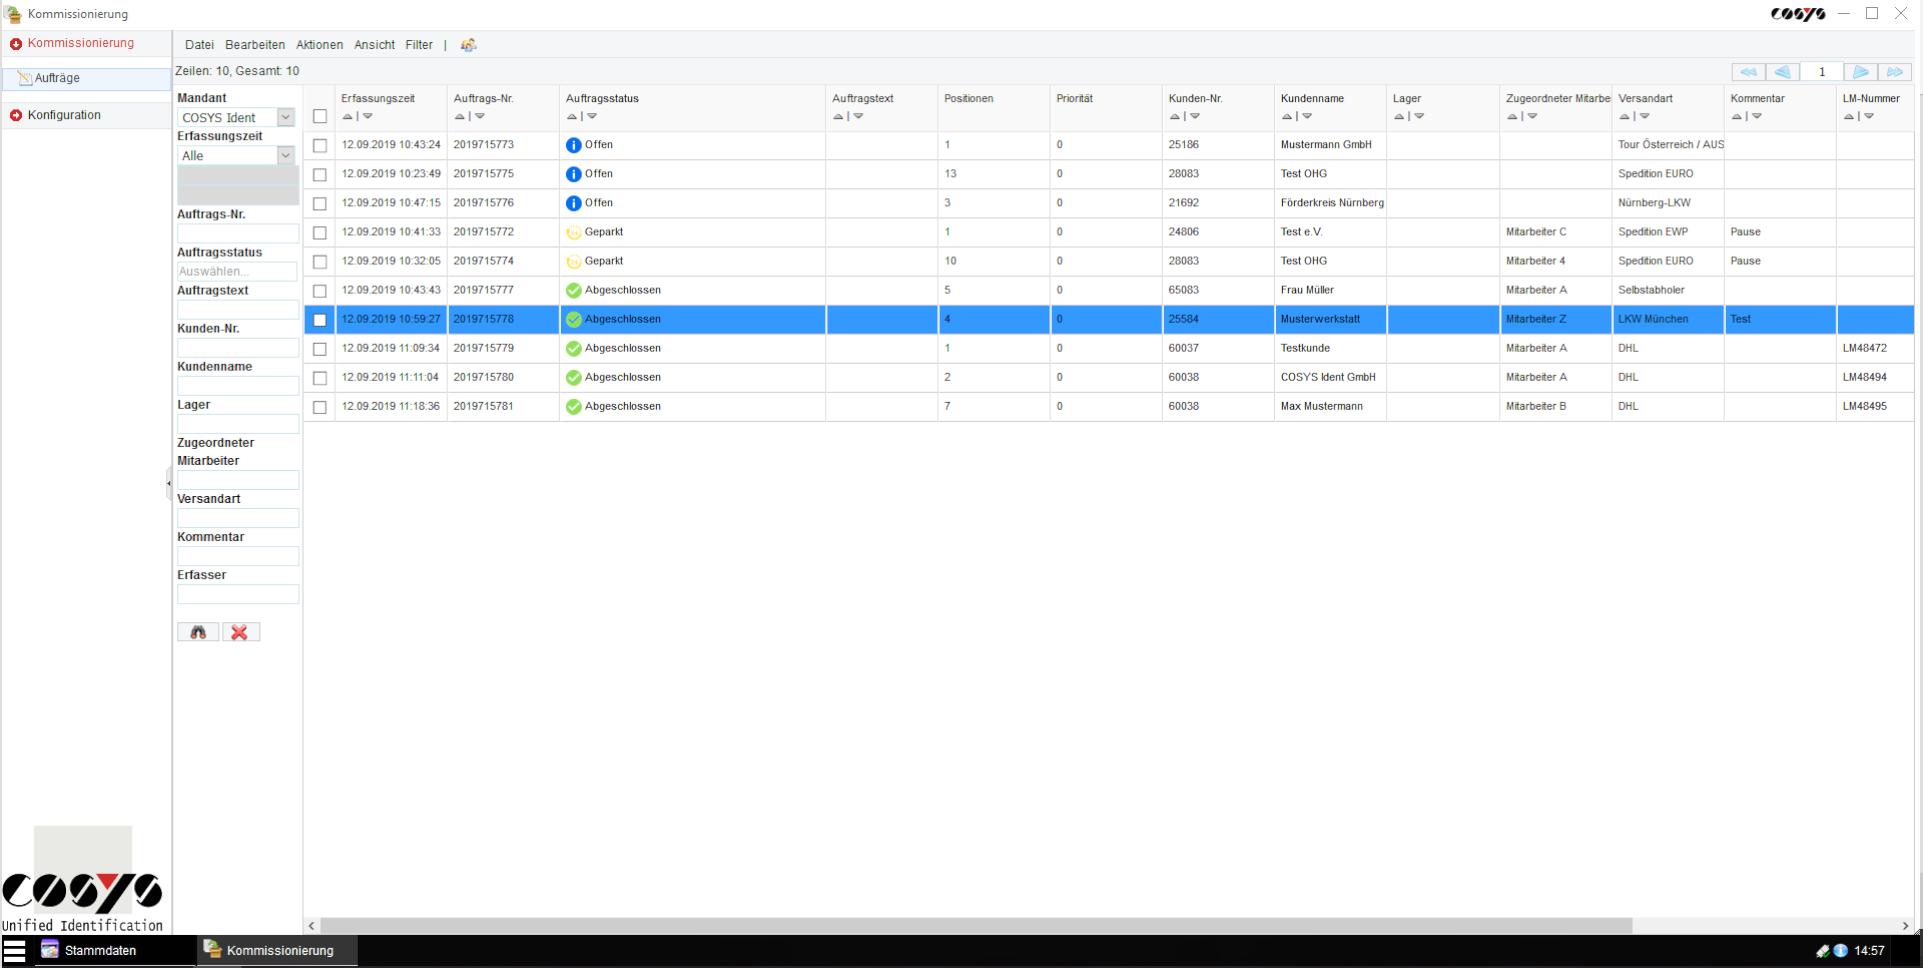The width and height of the screenshot is (1923, 968).
Task: Clear filters using the red X icon
Action: point(240,632)
